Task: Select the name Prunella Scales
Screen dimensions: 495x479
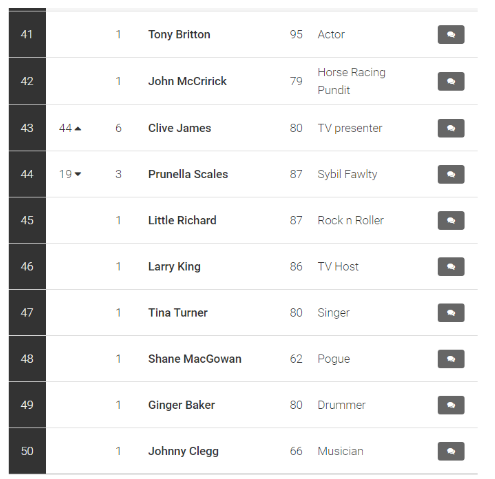Action: (x=188, y=174)
